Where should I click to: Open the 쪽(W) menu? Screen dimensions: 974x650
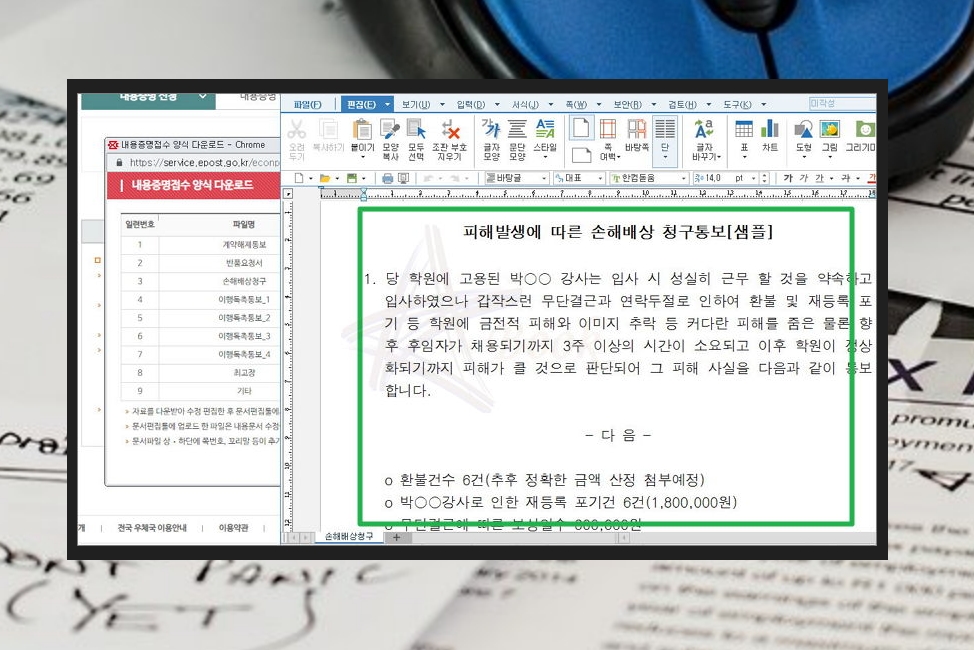point(576,104)
